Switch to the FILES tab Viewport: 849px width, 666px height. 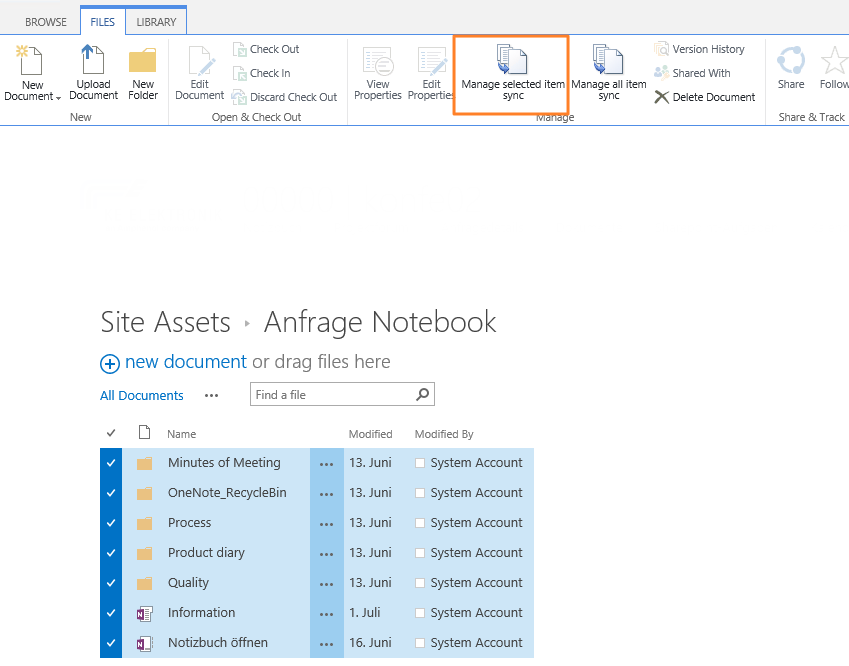(x=102, y=22)
